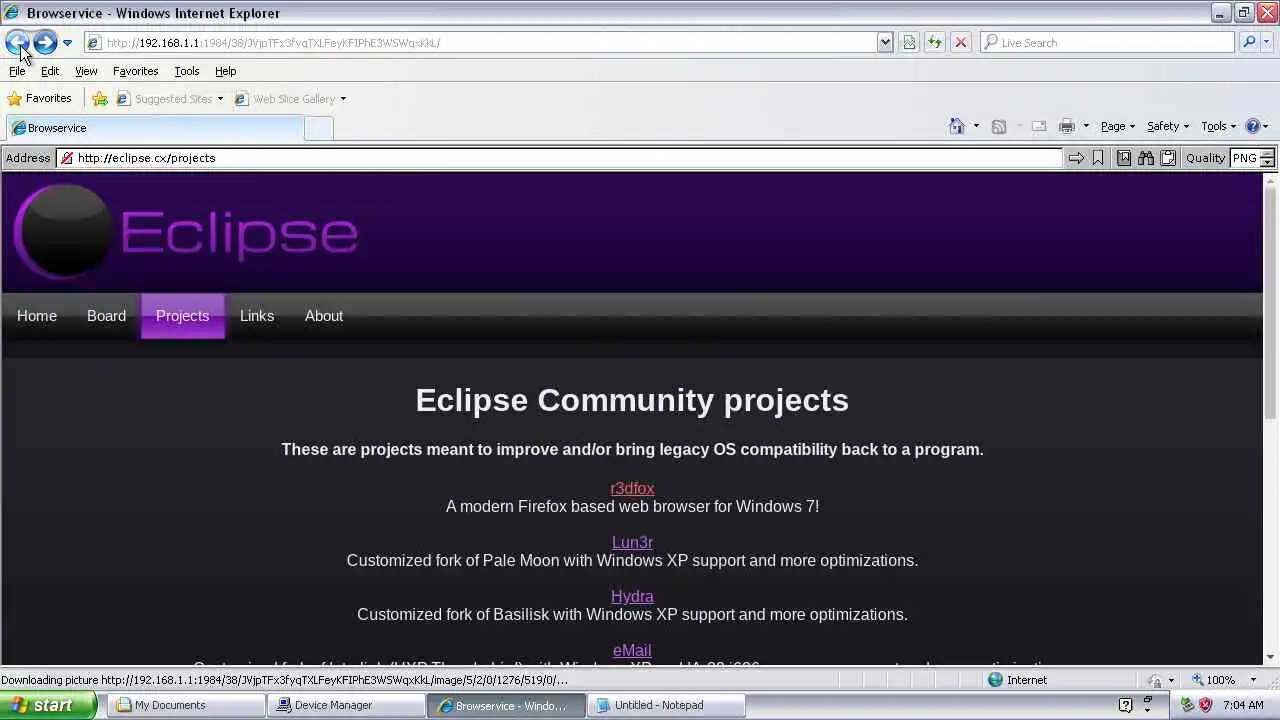Open the Page command bar menu
1280x720 pixels.
tap(1117, 126)
